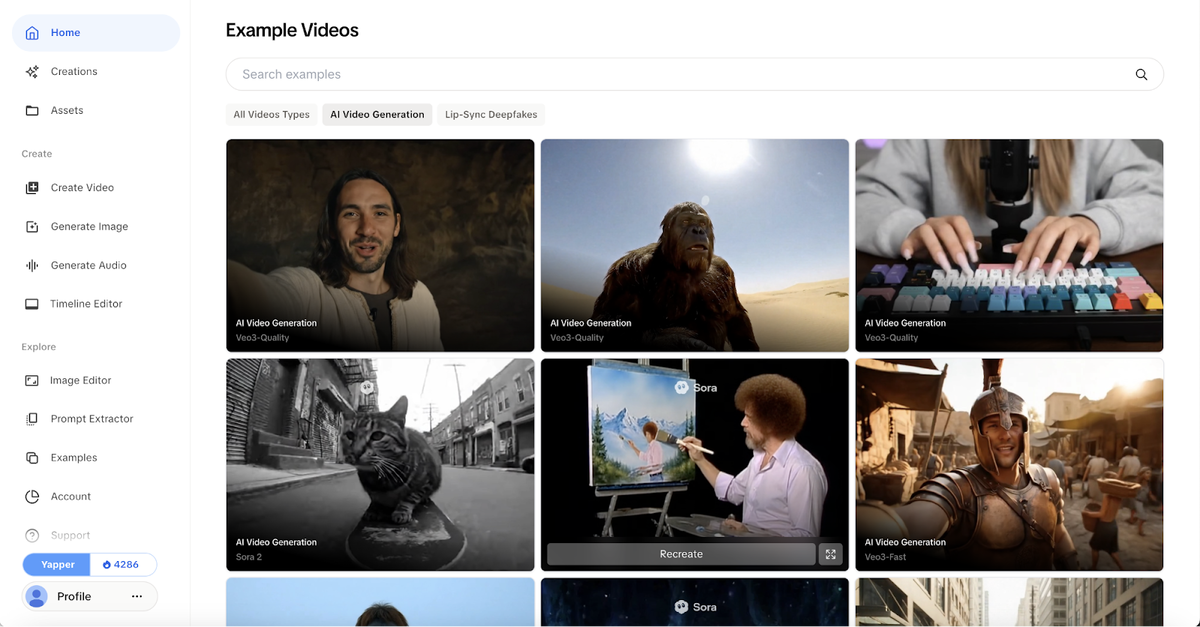Screen dimensions: 1200x627
Task: Open the Assets panel icon
Action: pyautogui.click(x=32, y=110)
